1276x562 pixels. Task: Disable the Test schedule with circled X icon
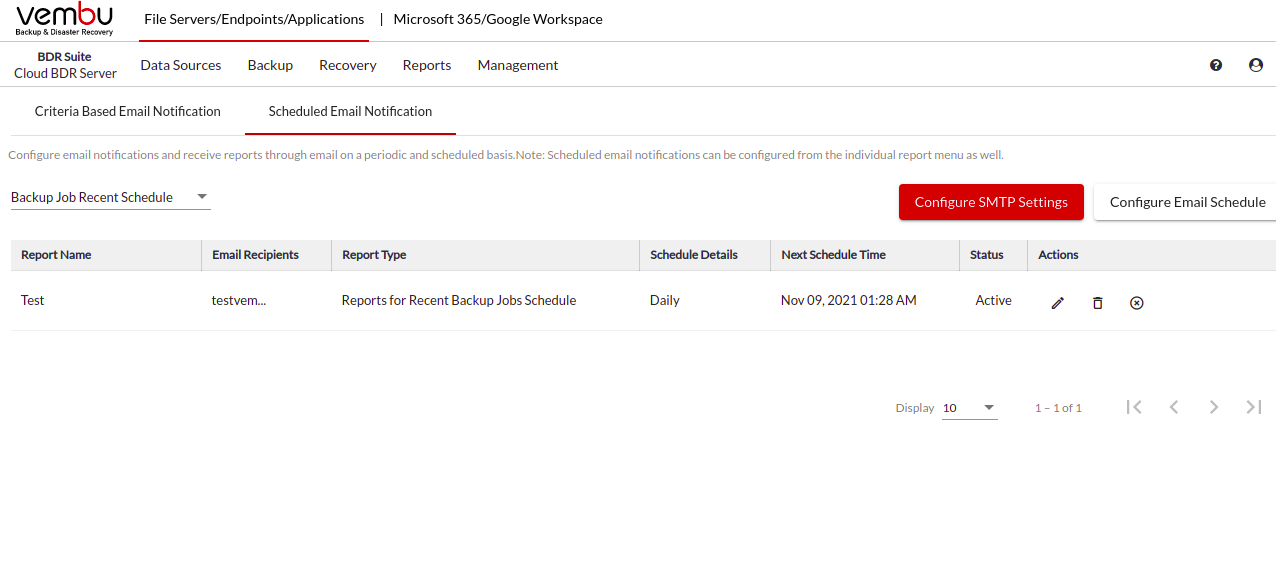1136,302
